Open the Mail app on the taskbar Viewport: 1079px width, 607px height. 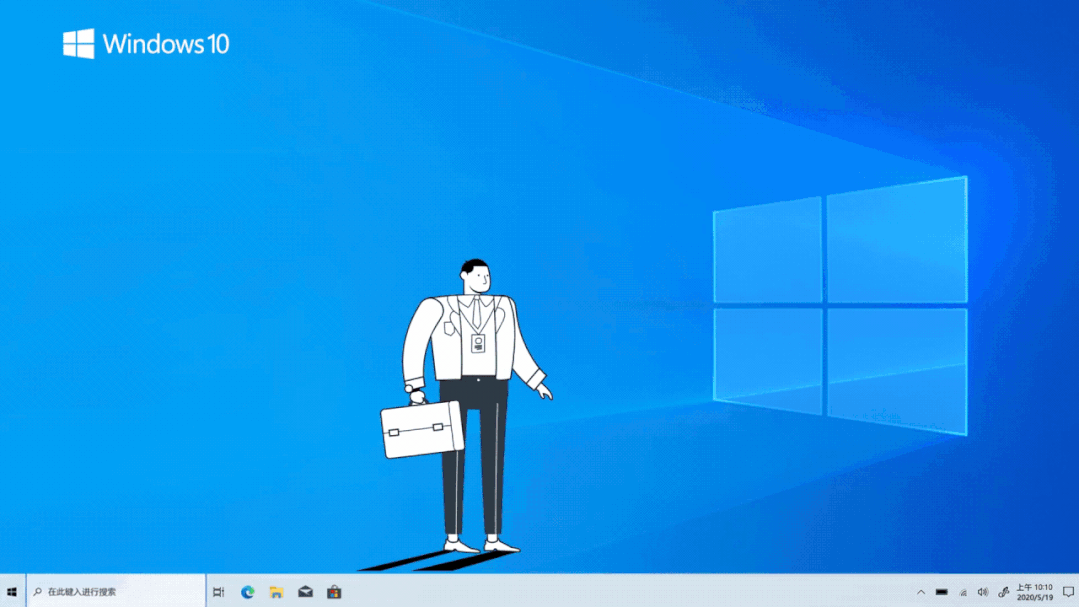pos(306,592)
